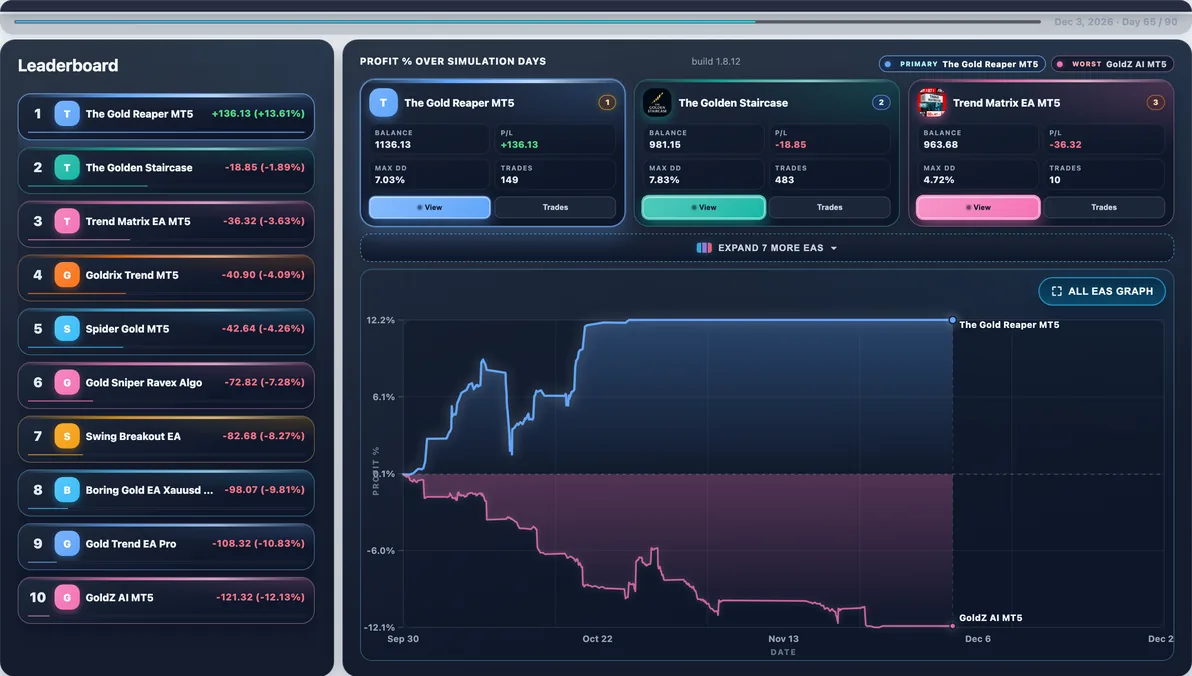The height and width of the screenshot is (676, 1192).
Task: Select Gold Trend EA Pro leaderboard row
Action: (166, 546)
